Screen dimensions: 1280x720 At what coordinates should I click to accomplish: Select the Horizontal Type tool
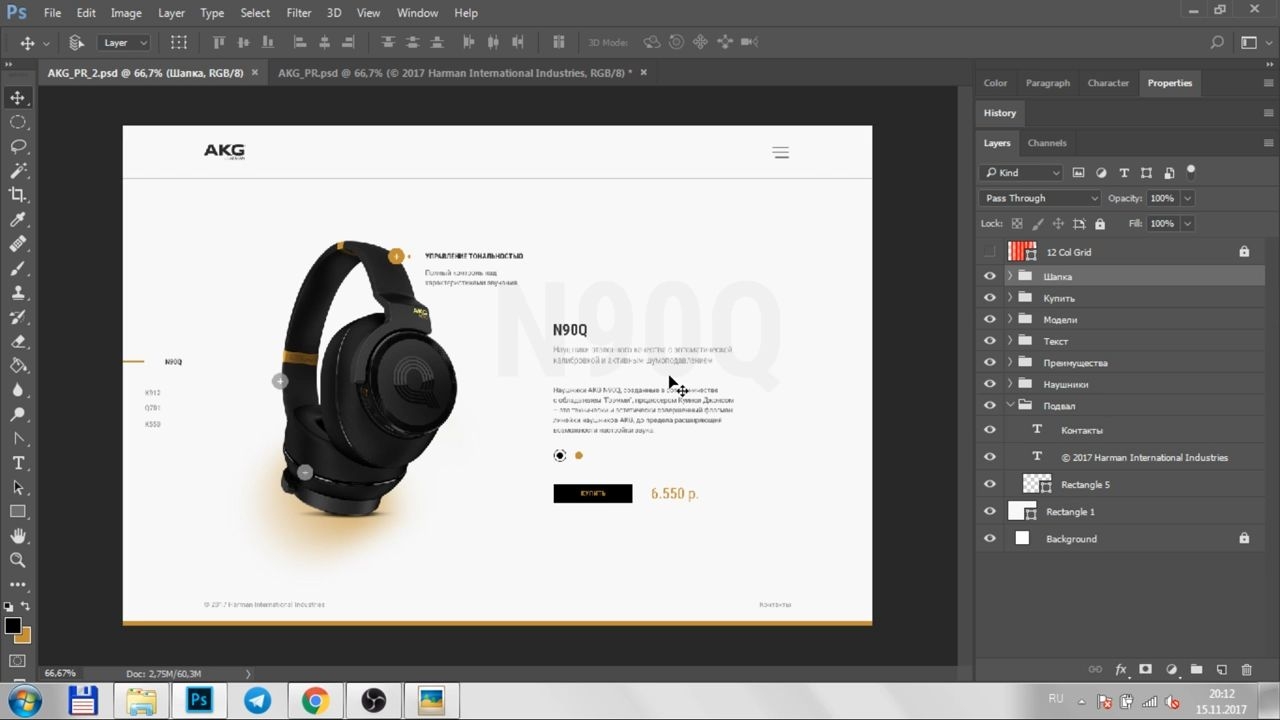tap(18, 463)
